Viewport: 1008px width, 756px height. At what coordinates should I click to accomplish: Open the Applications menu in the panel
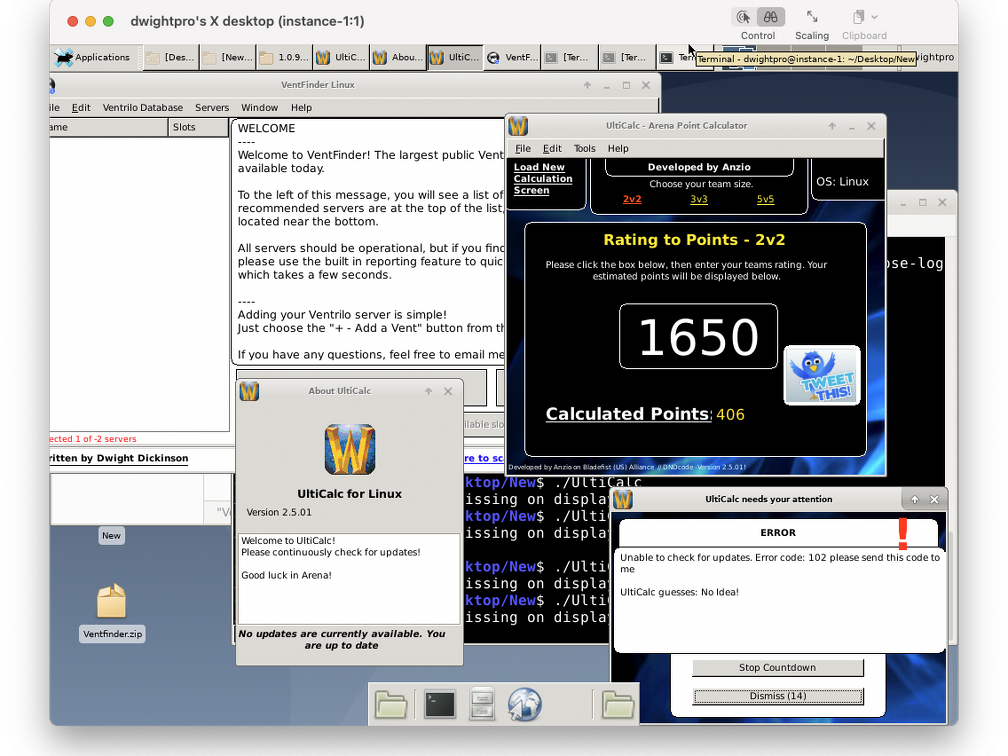(x=93, y=58)
